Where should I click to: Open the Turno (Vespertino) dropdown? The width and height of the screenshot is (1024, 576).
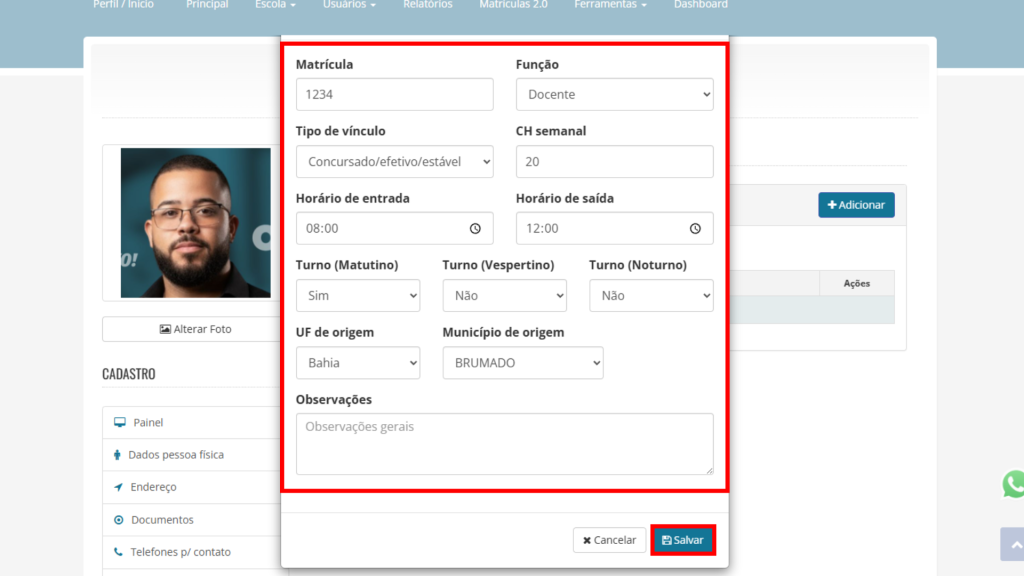(504, 296)
